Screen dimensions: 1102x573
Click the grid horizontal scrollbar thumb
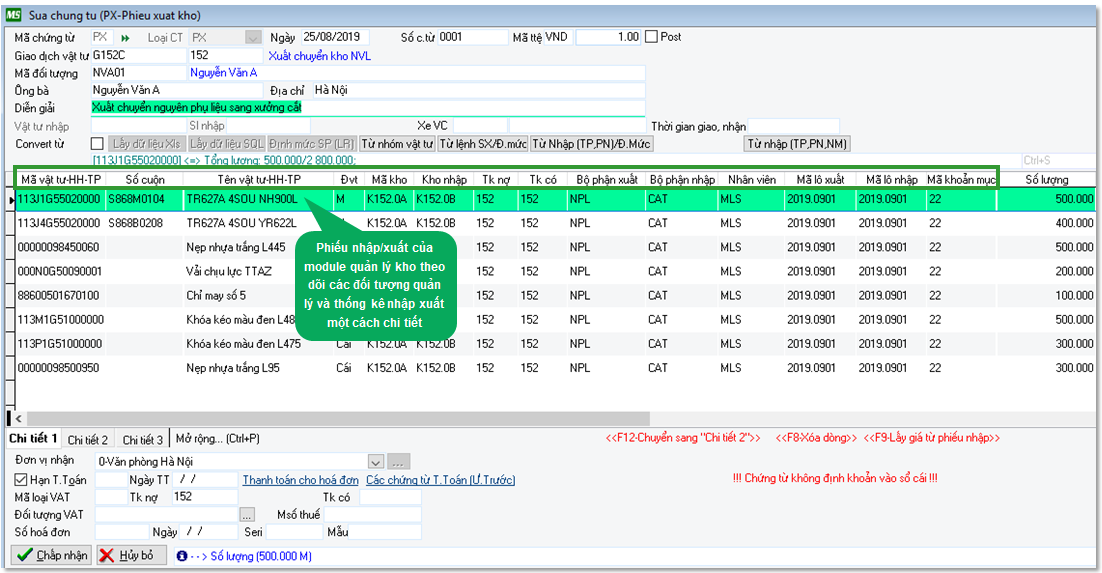[337, 418]
